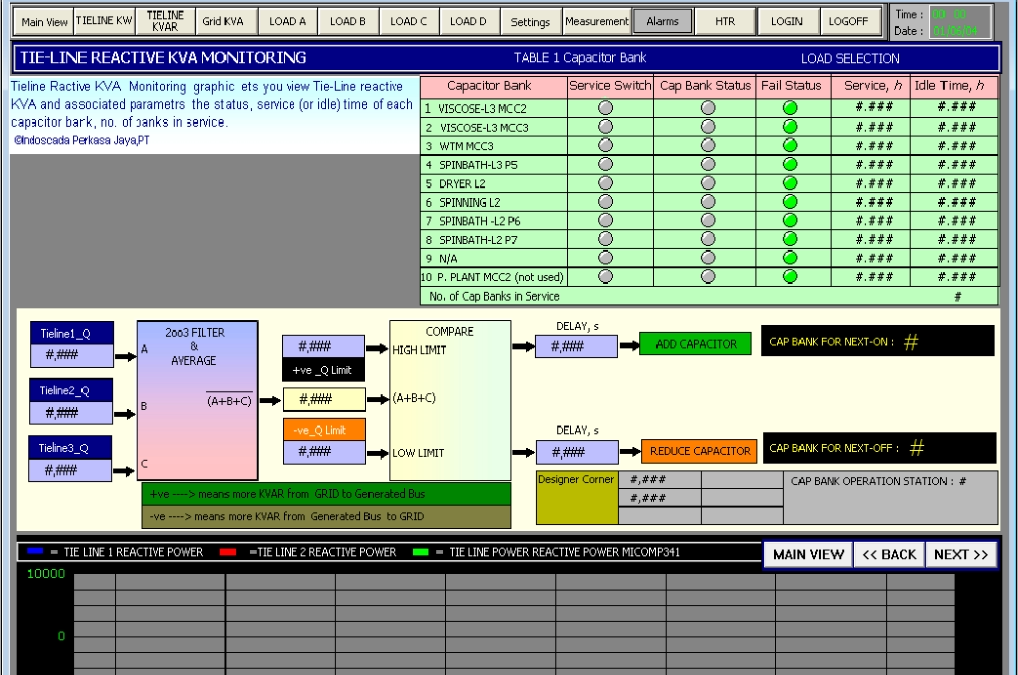This screenshot has height=675, width=1018.
Task: Toggle Service Switch for VISCOSE-L3 MCC2
Action: coord(605,108)
